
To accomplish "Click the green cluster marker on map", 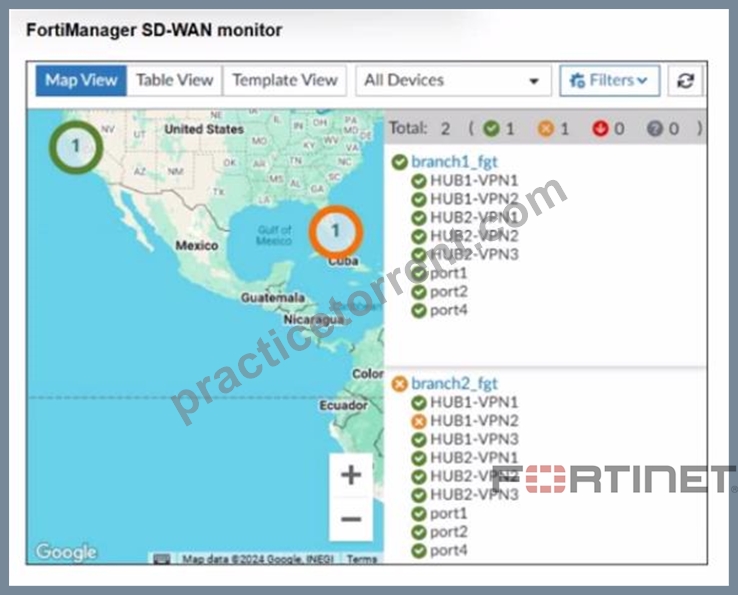I will click(x=76, y=147).
